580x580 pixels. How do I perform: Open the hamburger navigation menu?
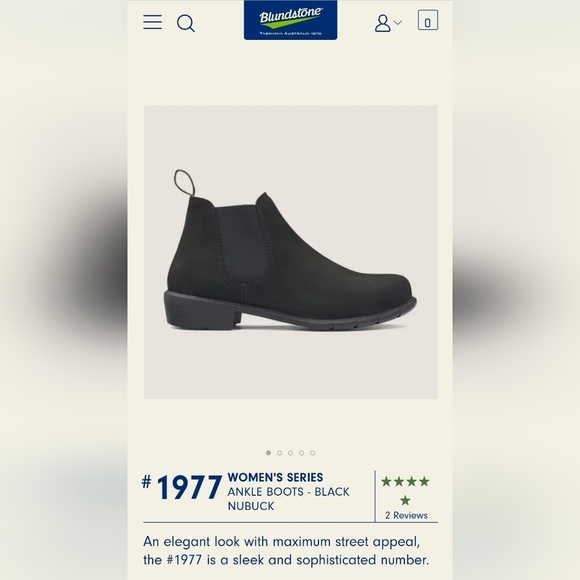[x=152, y=22]
